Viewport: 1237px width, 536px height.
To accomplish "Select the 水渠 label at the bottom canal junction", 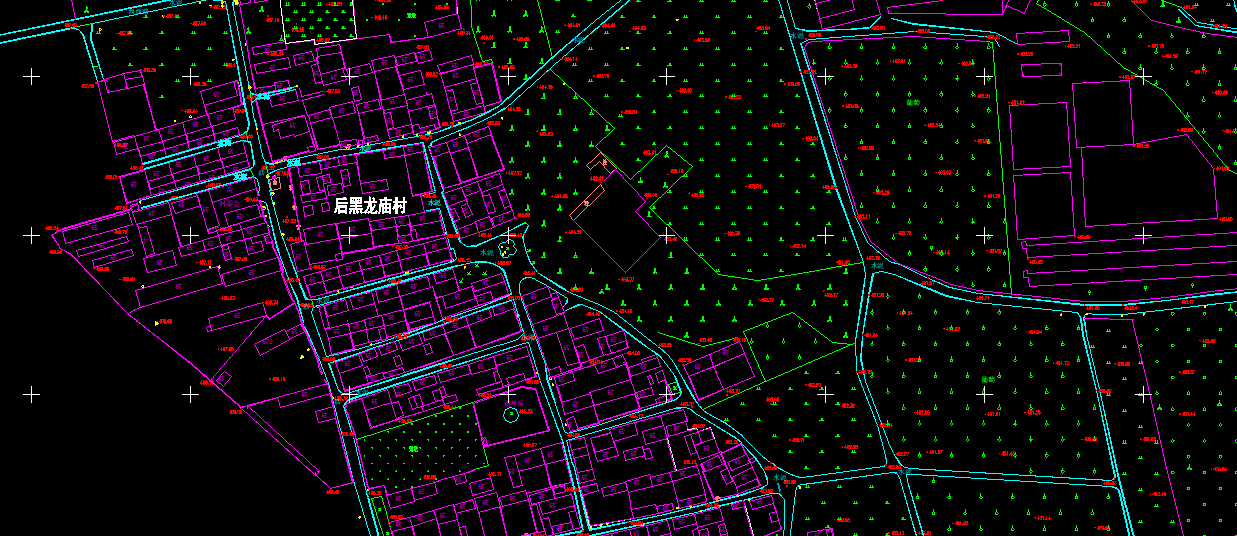I will [780, 479].
